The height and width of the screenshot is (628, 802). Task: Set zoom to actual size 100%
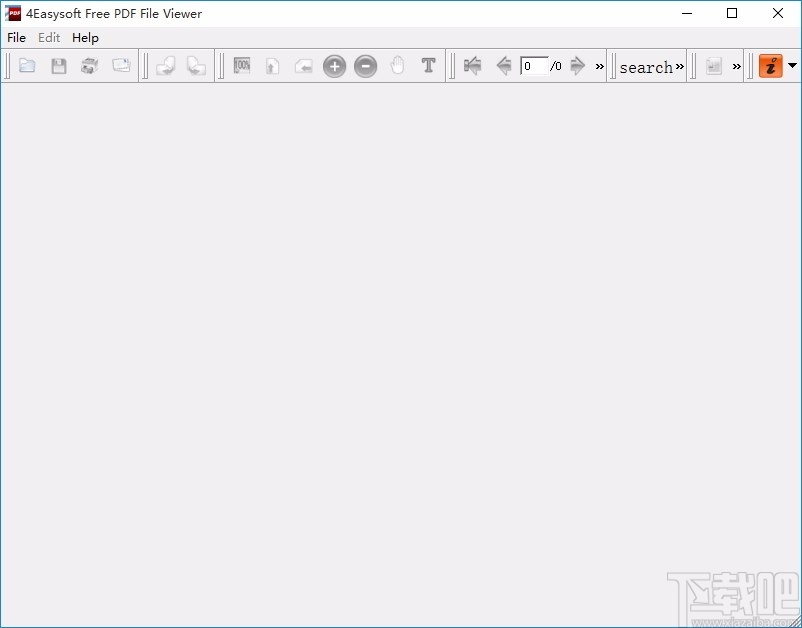(241, 66)
